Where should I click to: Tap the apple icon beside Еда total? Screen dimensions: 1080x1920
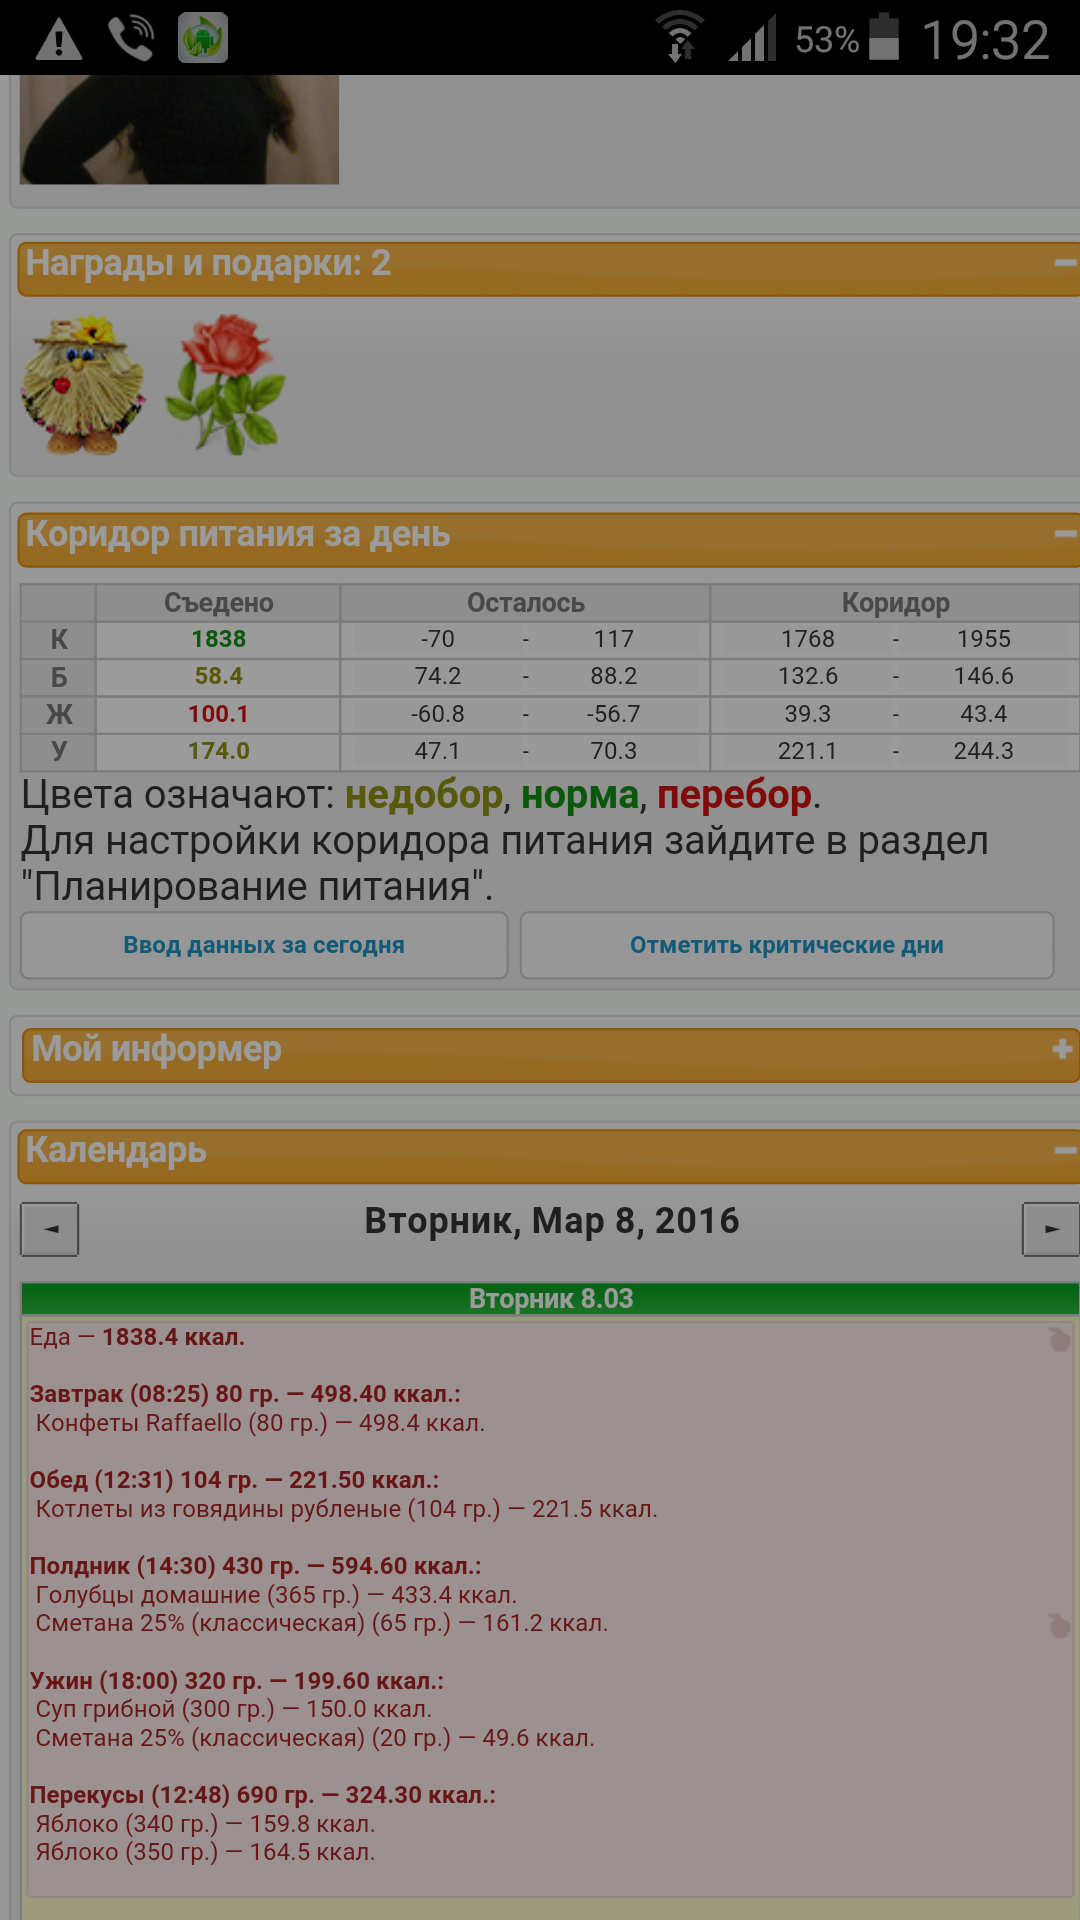coord(1059,1339)
